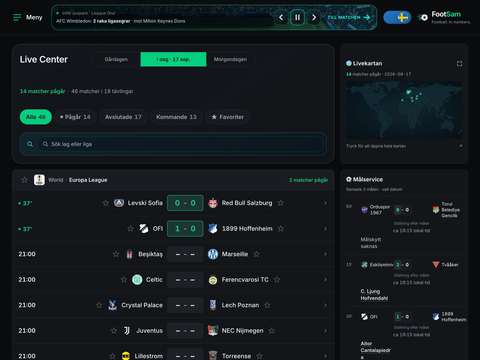This screenshot has width=480, height=360.
Task: Star Celtic as favorite
Action: pos(124,280)
